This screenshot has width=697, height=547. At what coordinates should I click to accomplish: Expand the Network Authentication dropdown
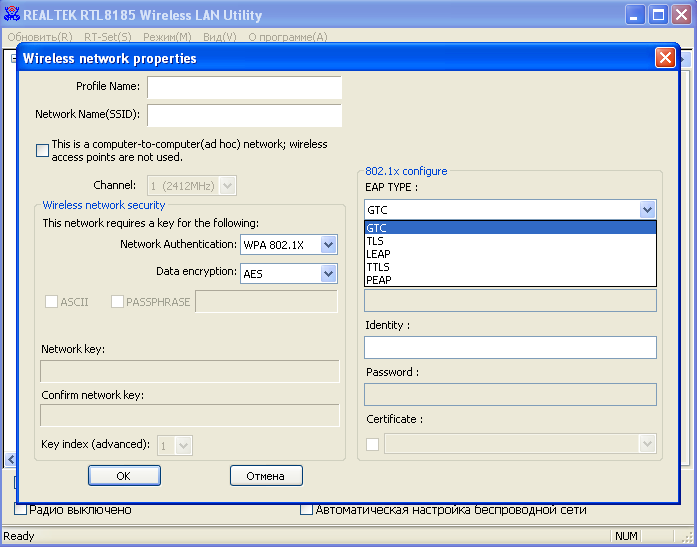point(328,244)
